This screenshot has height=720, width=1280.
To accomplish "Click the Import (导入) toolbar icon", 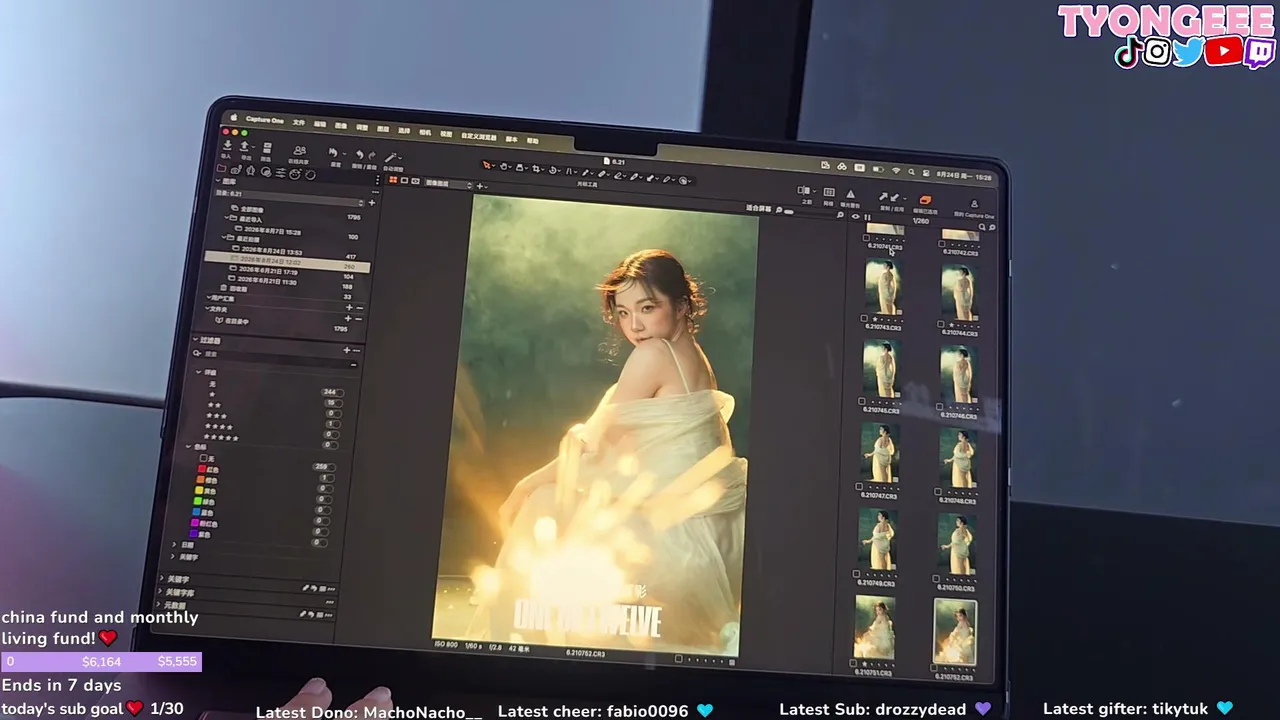I will 226,146.
